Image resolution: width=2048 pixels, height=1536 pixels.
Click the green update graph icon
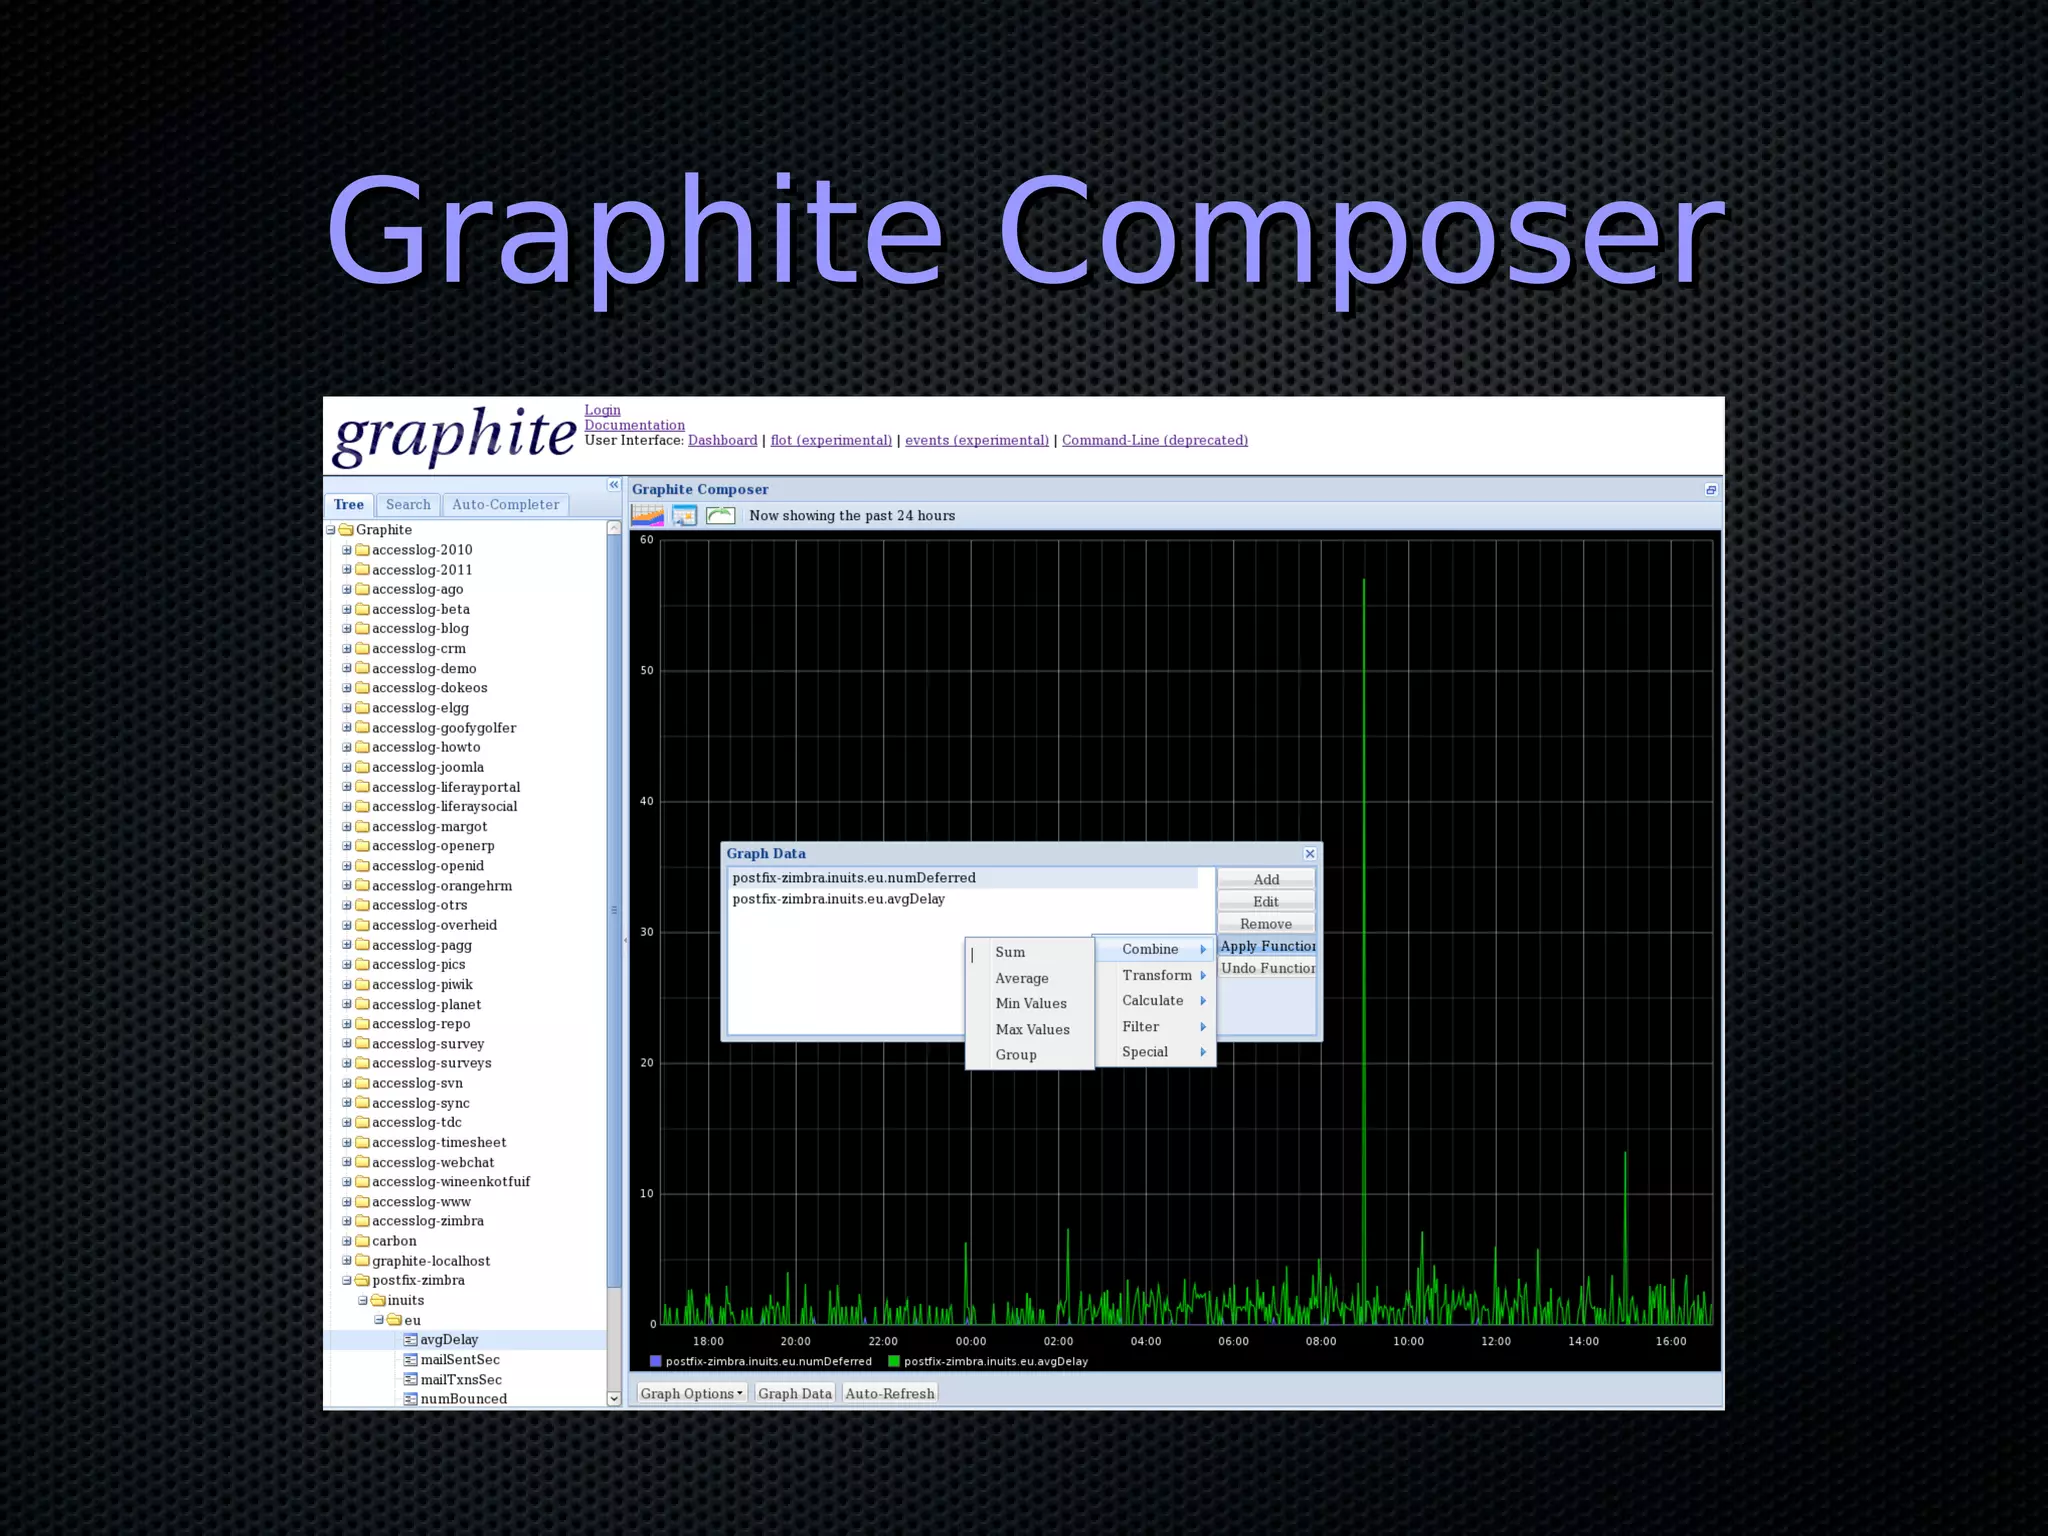point(720,515)
